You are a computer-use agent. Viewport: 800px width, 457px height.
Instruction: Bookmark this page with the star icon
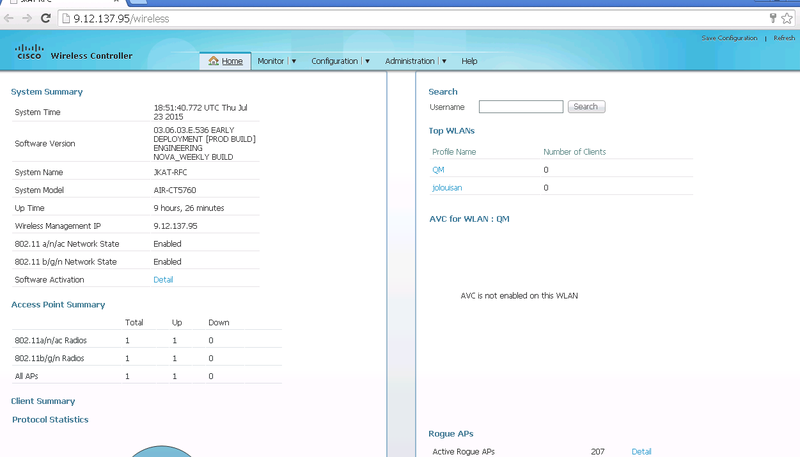787,18
